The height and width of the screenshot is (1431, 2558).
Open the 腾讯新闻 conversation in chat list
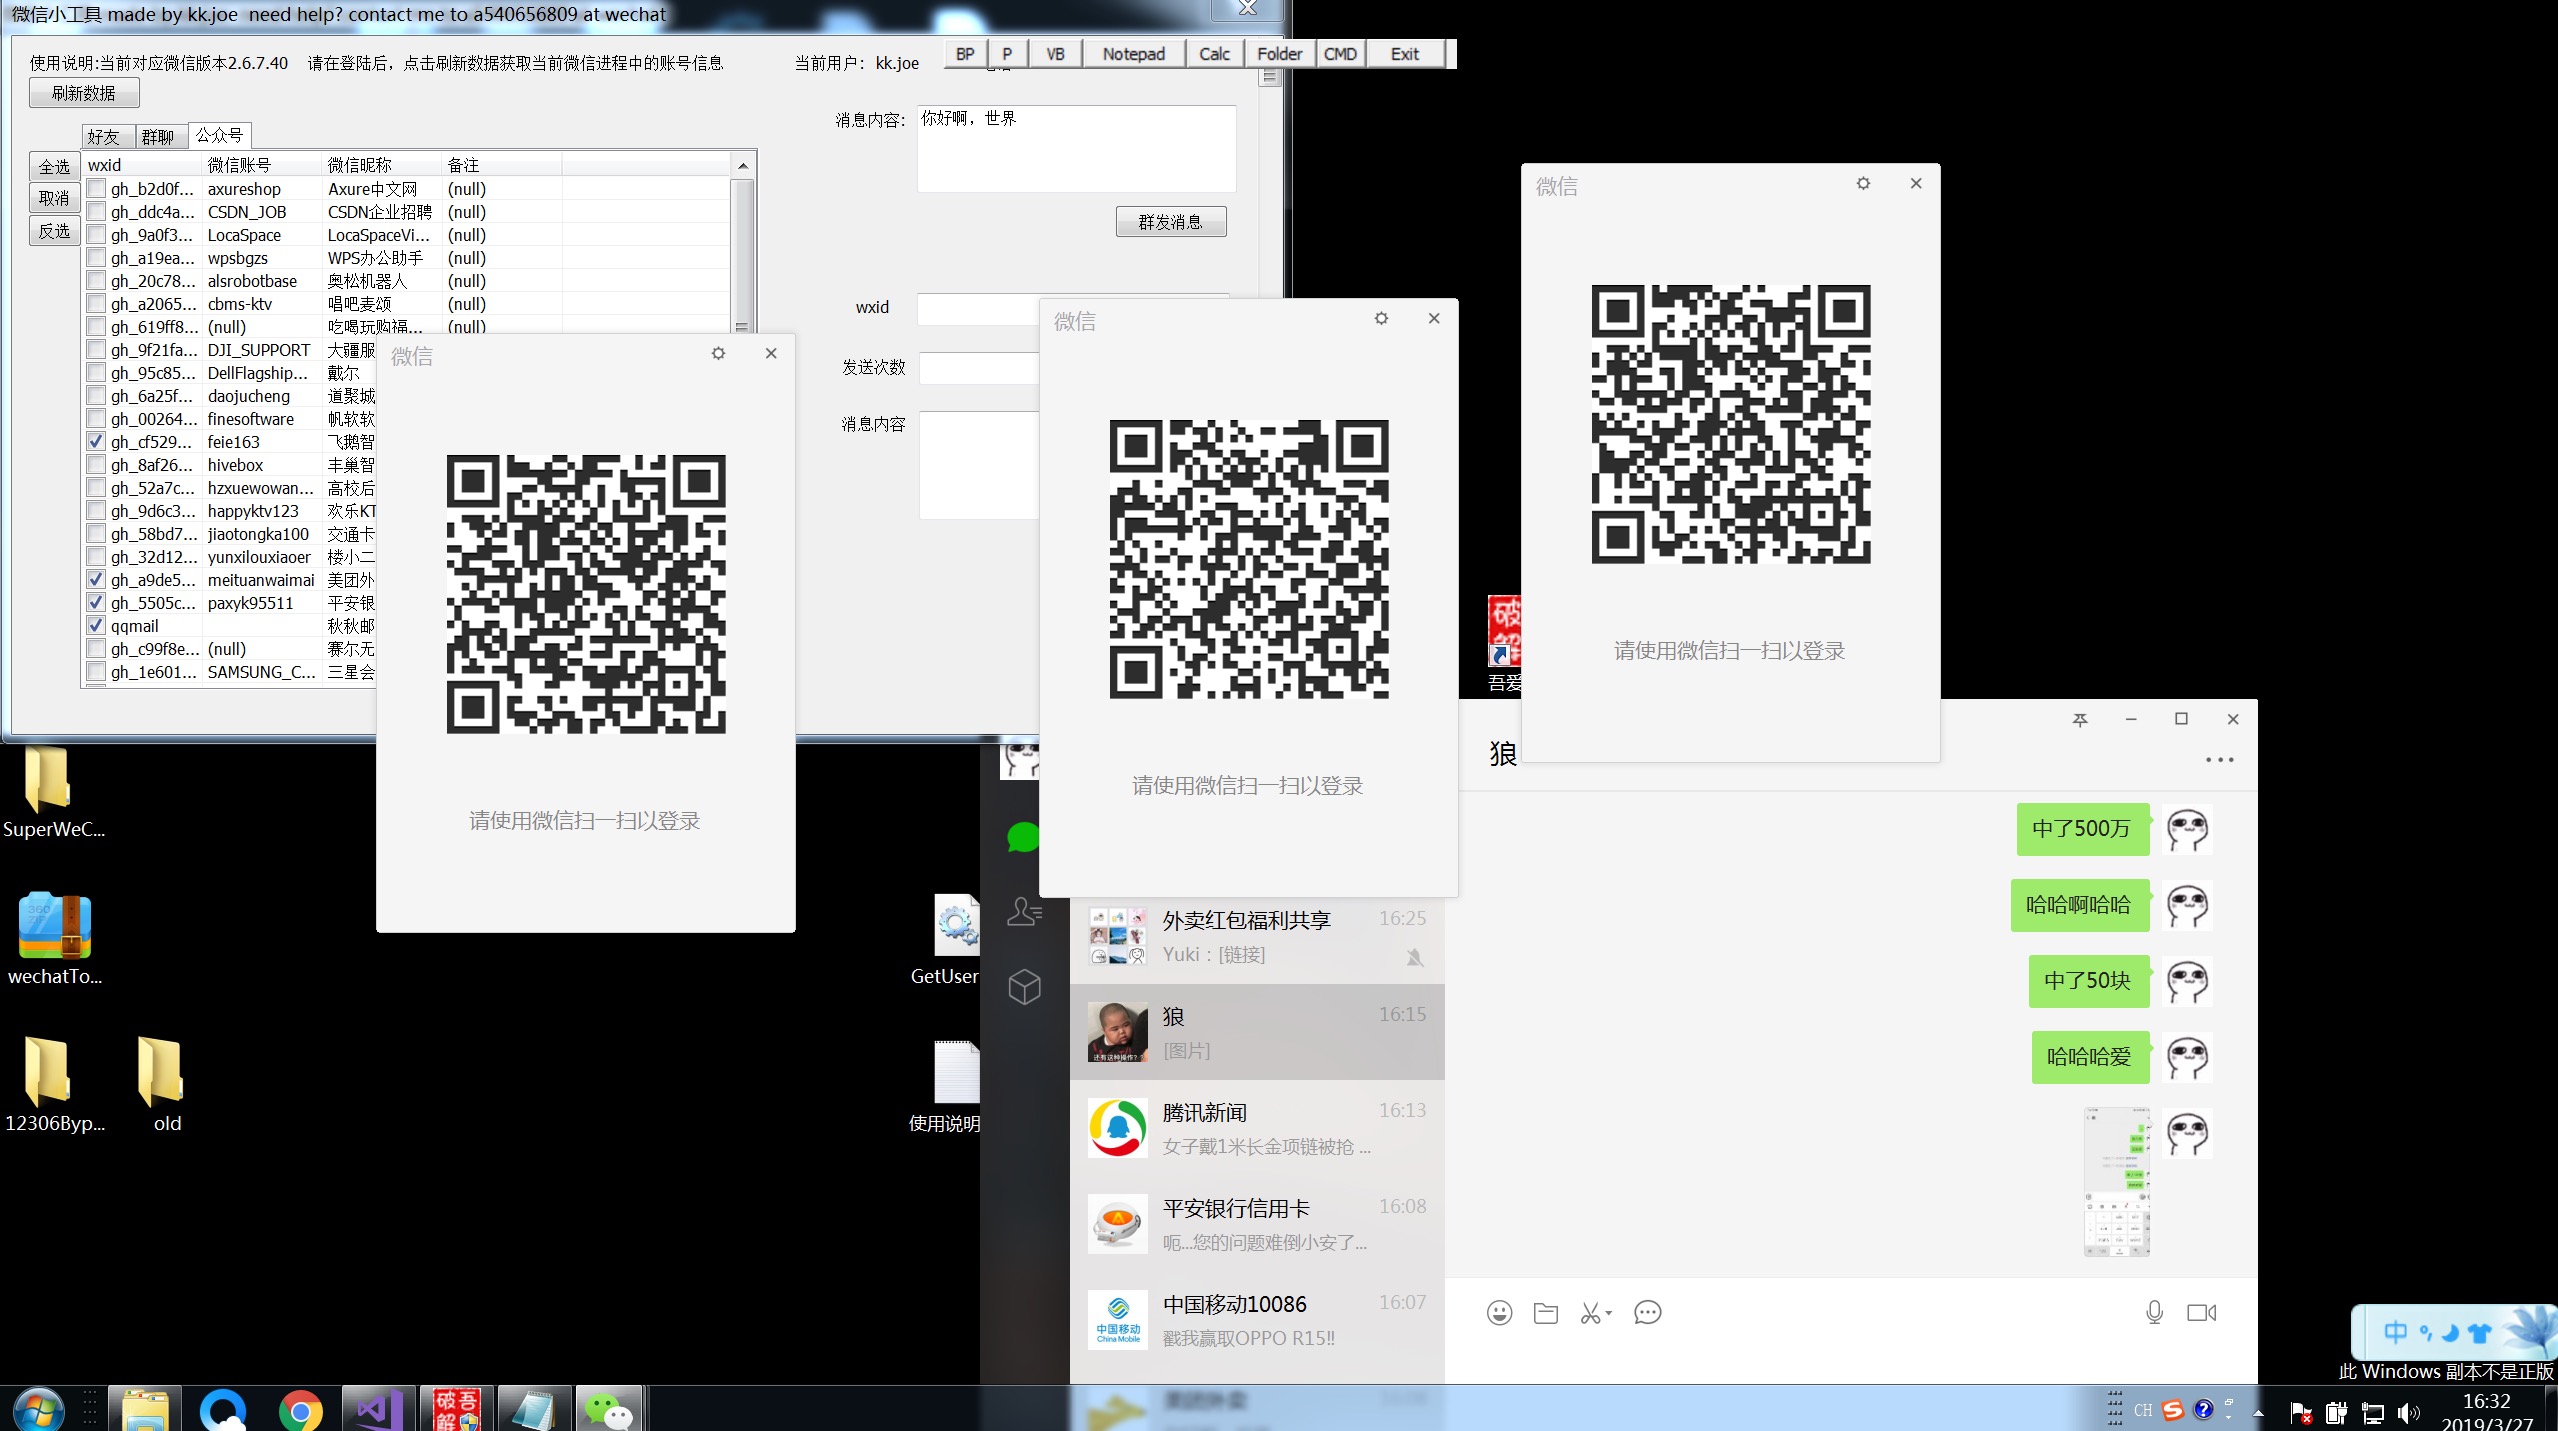tap(1257, 1128)
